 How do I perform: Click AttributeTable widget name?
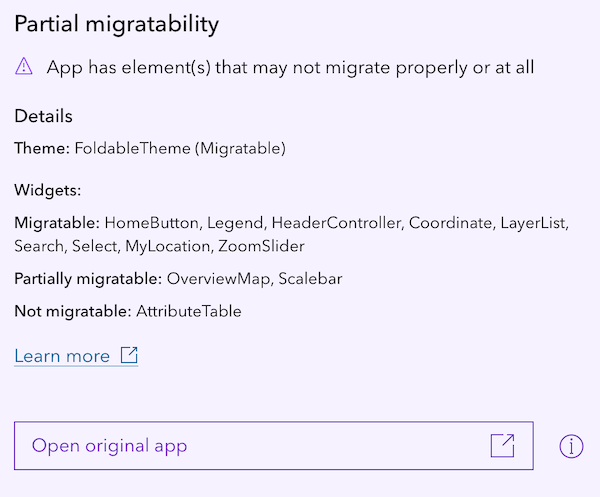tap(189, 311)
